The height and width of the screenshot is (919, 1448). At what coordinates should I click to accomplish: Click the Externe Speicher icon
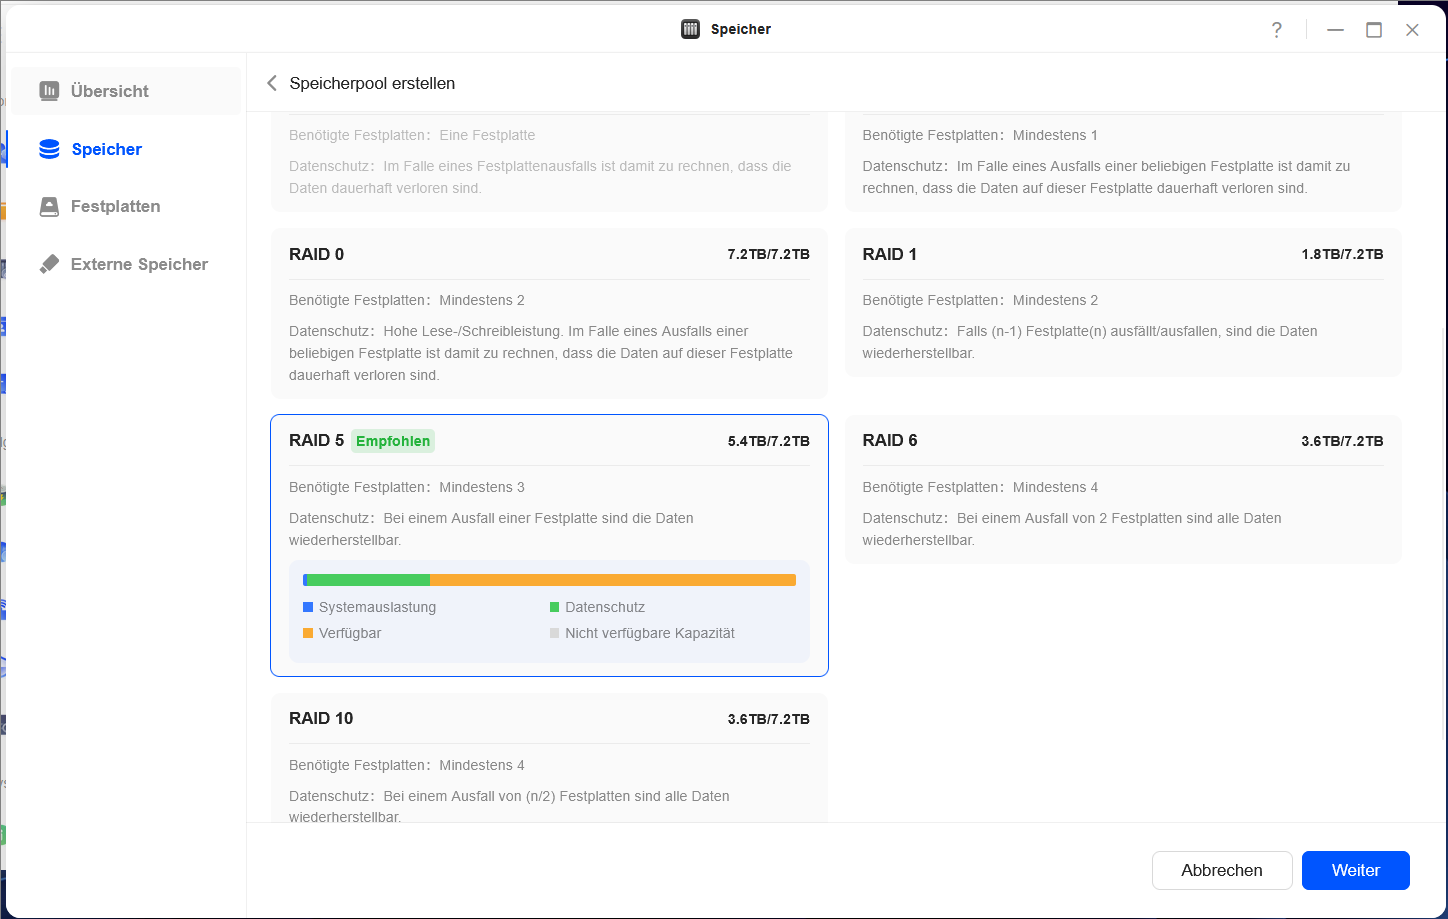tap(49, 264)
